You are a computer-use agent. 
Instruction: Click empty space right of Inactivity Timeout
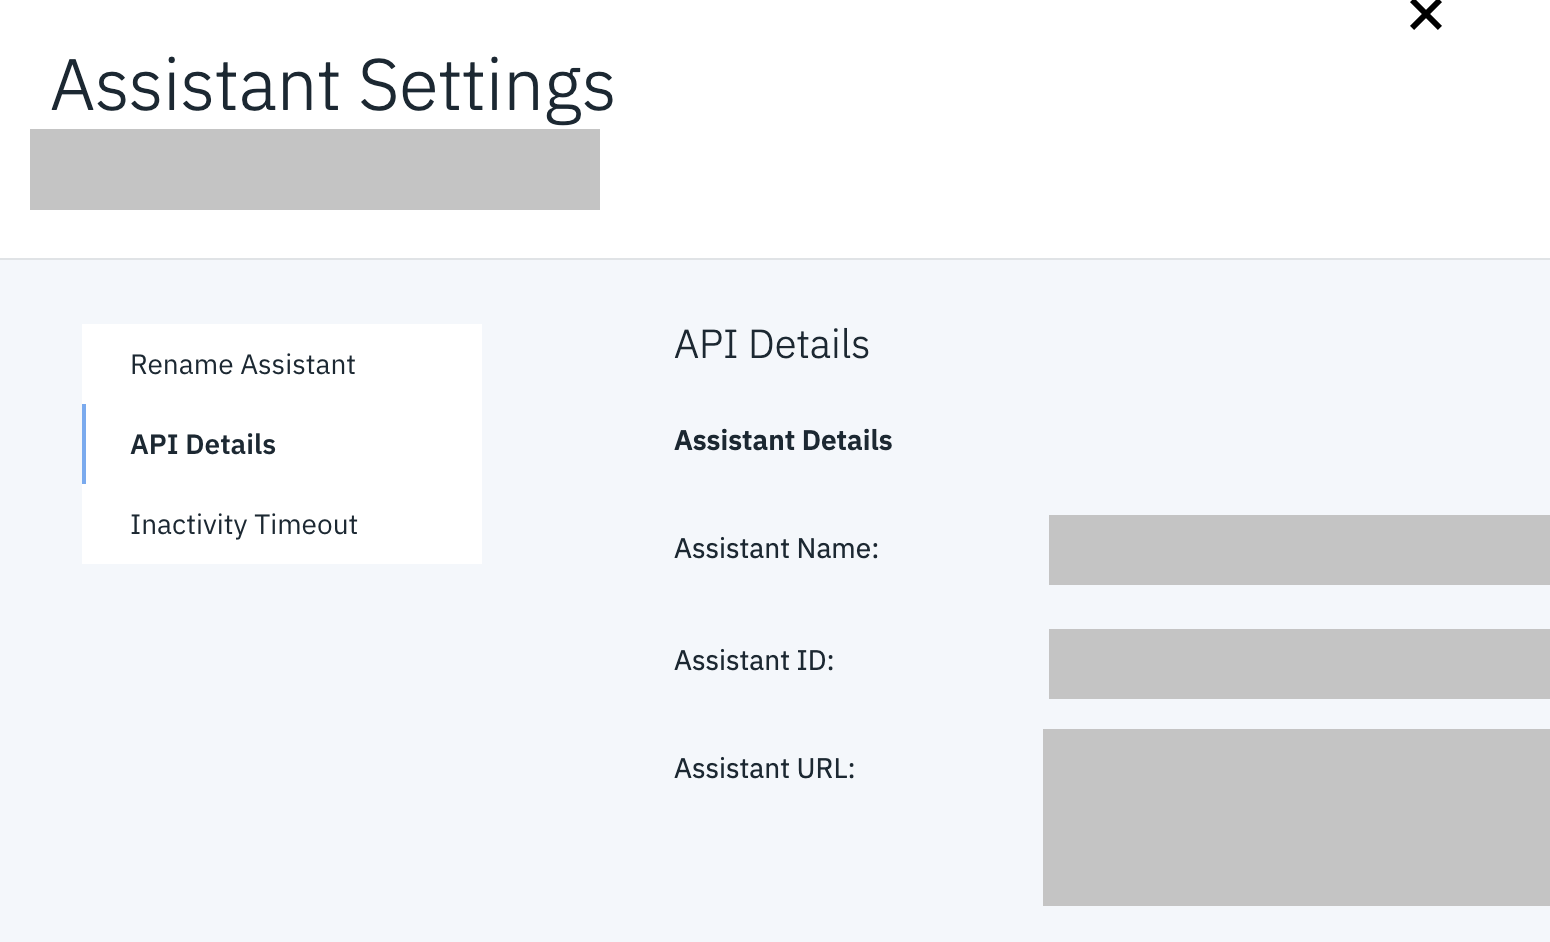tap(425, 525)
